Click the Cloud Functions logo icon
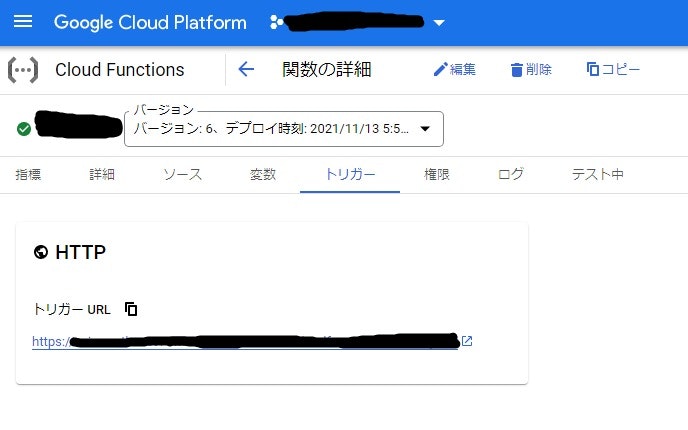Viewport: 688px width, 430px height. 23,70
